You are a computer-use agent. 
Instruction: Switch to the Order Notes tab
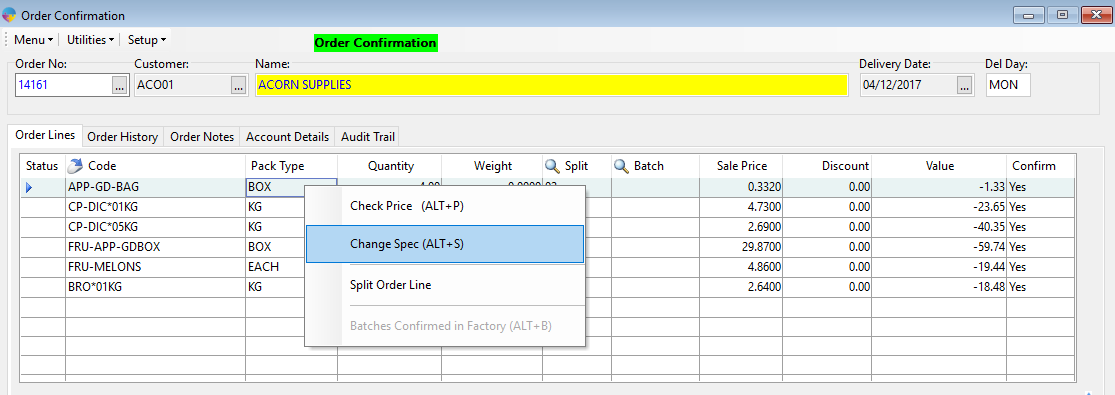[202, 137]
